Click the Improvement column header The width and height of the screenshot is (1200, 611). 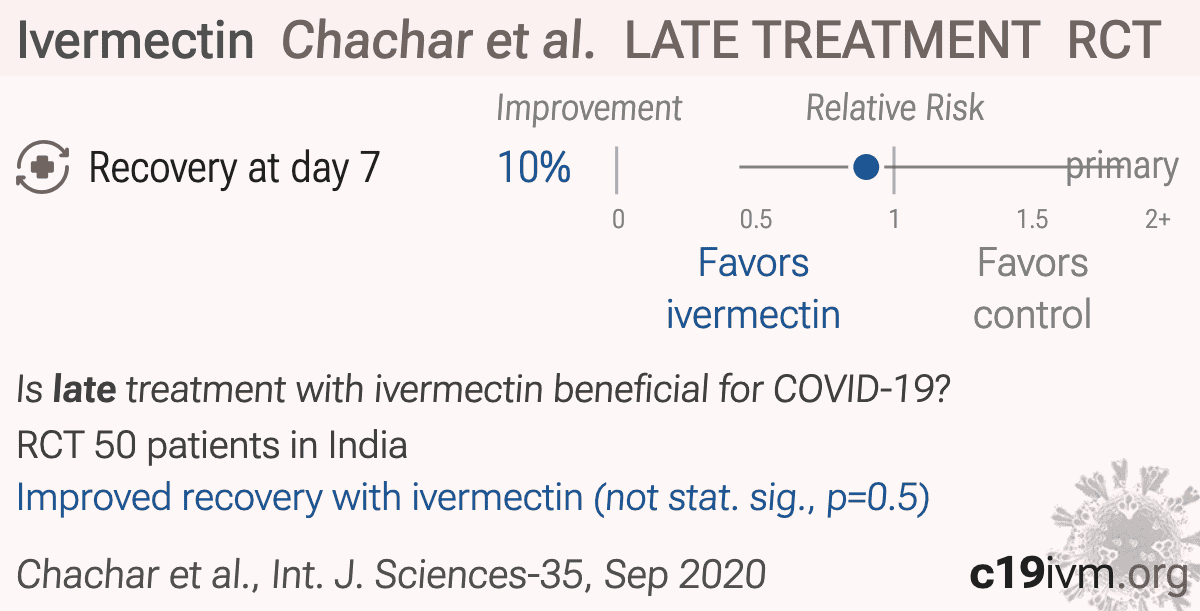coord(589,108)
